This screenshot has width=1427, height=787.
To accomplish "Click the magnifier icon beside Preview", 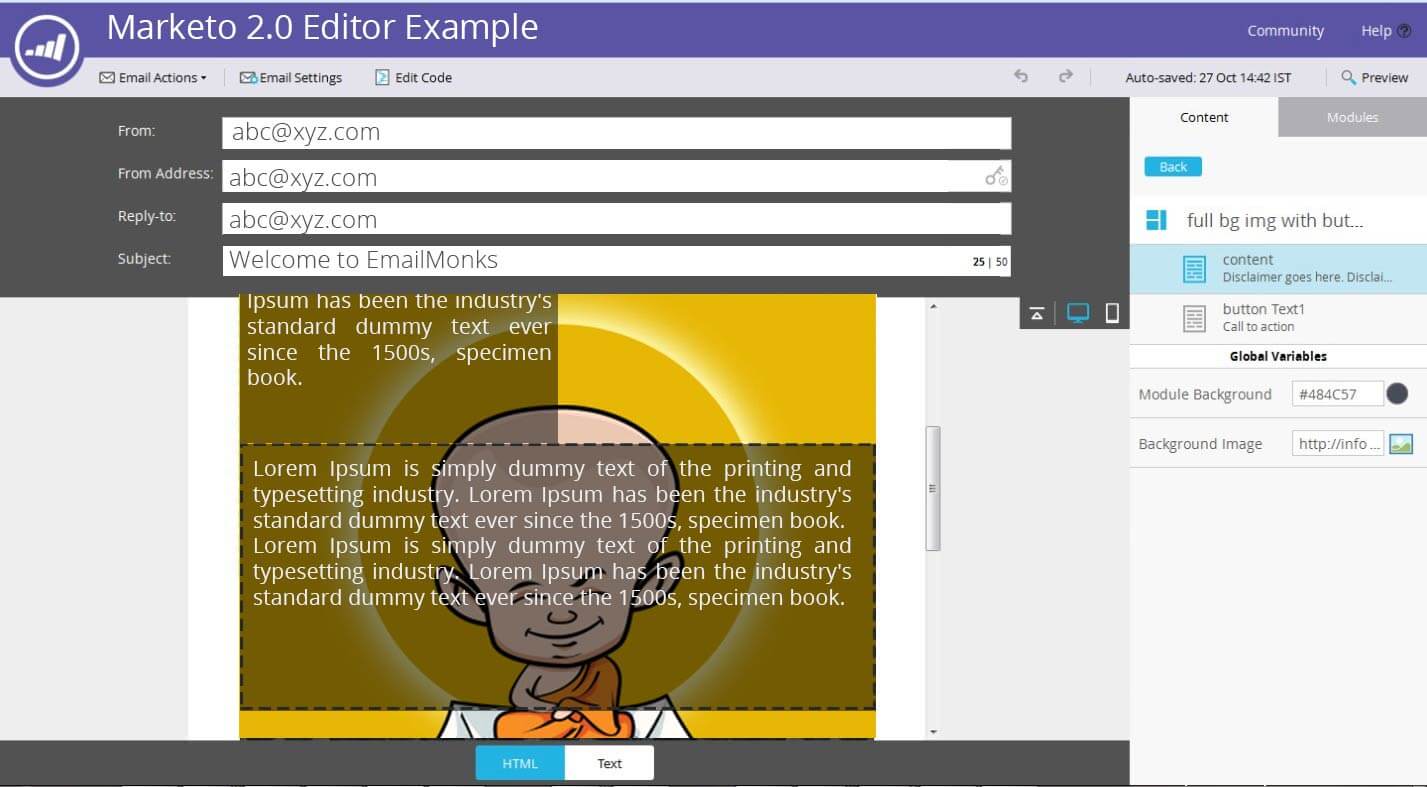I will click(1348, 77).
